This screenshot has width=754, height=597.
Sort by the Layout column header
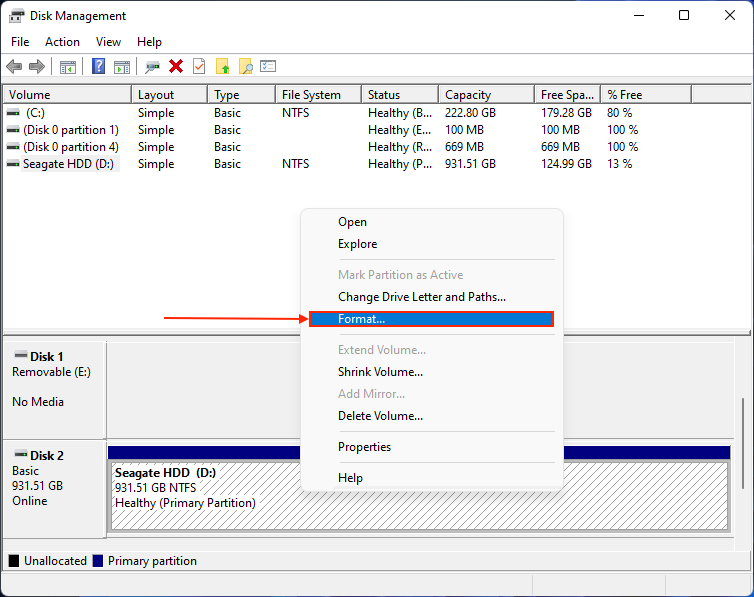170,95
